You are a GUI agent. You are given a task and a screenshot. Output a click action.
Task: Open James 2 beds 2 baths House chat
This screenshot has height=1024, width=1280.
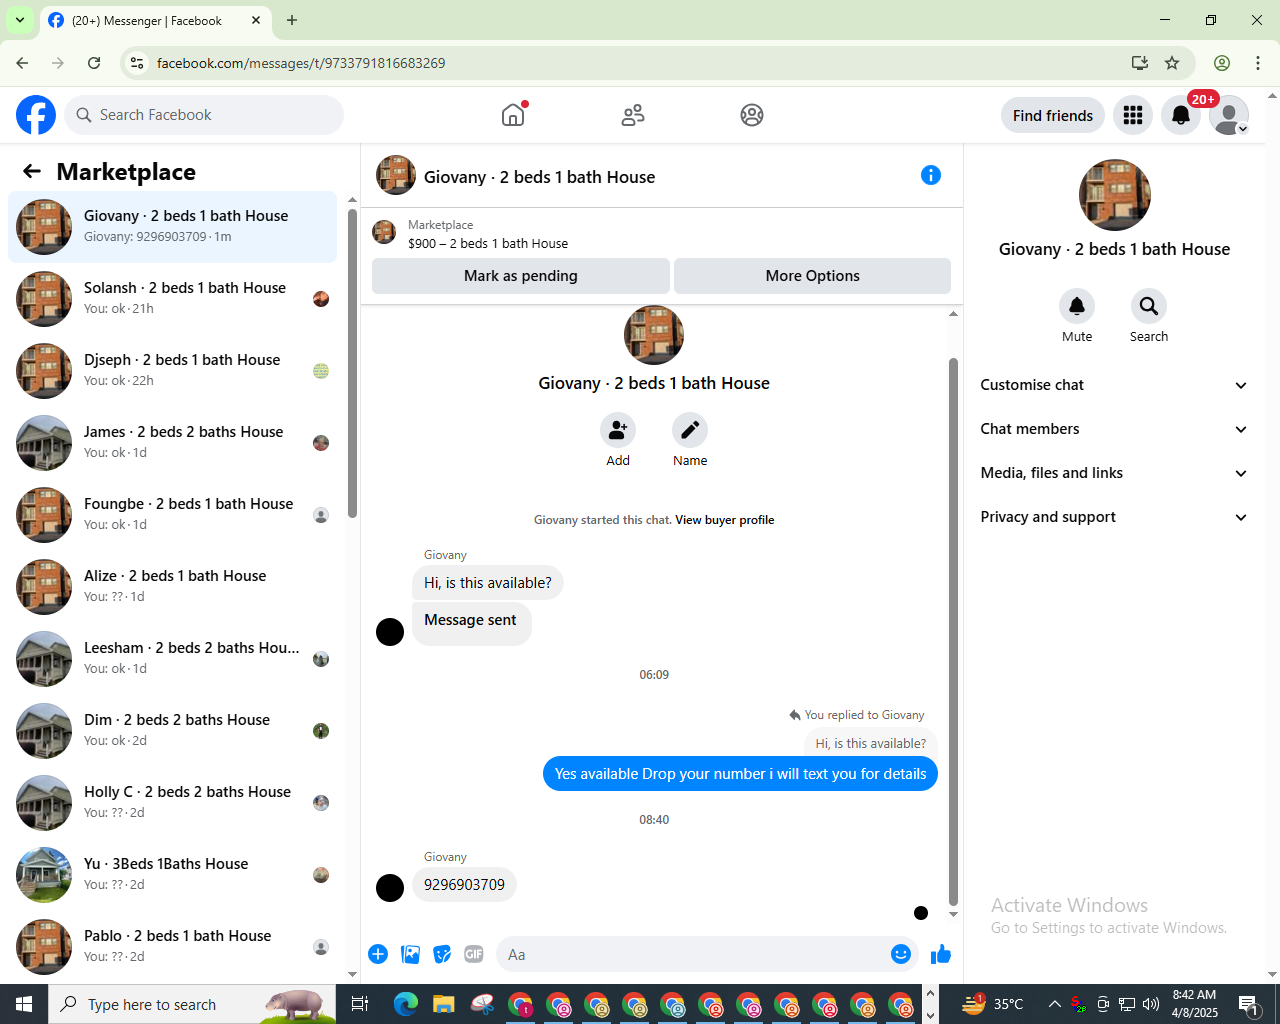172,443
